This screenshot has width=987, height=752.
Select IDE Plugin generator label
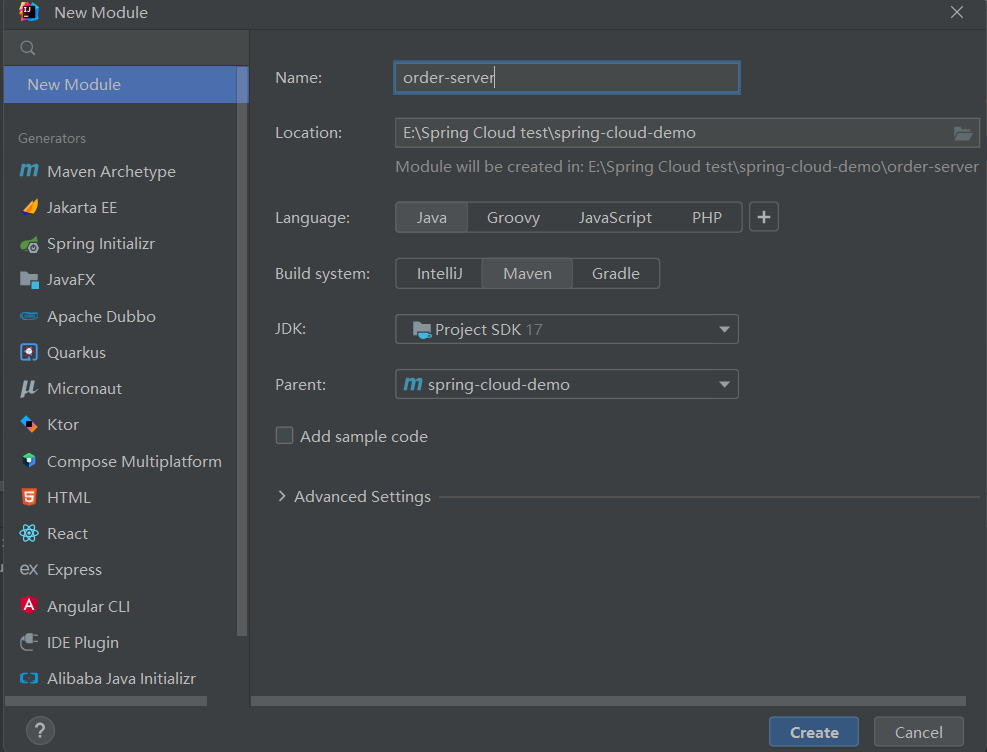(x=82, y=643)
